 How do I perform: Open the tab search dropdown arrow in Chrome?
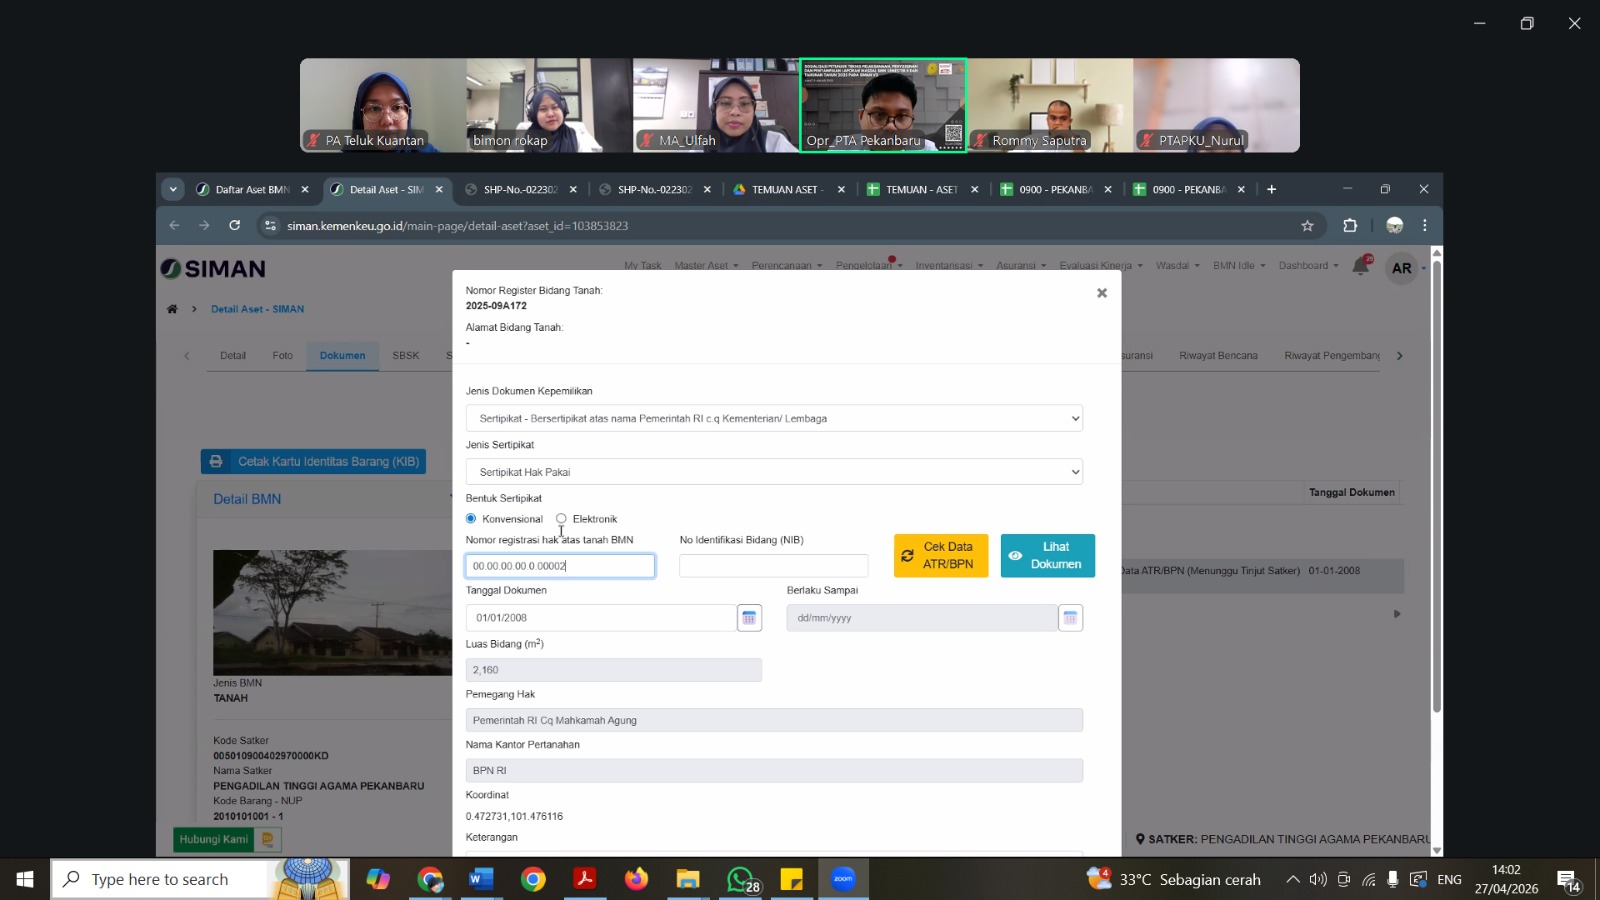click(x=173, y=189)
